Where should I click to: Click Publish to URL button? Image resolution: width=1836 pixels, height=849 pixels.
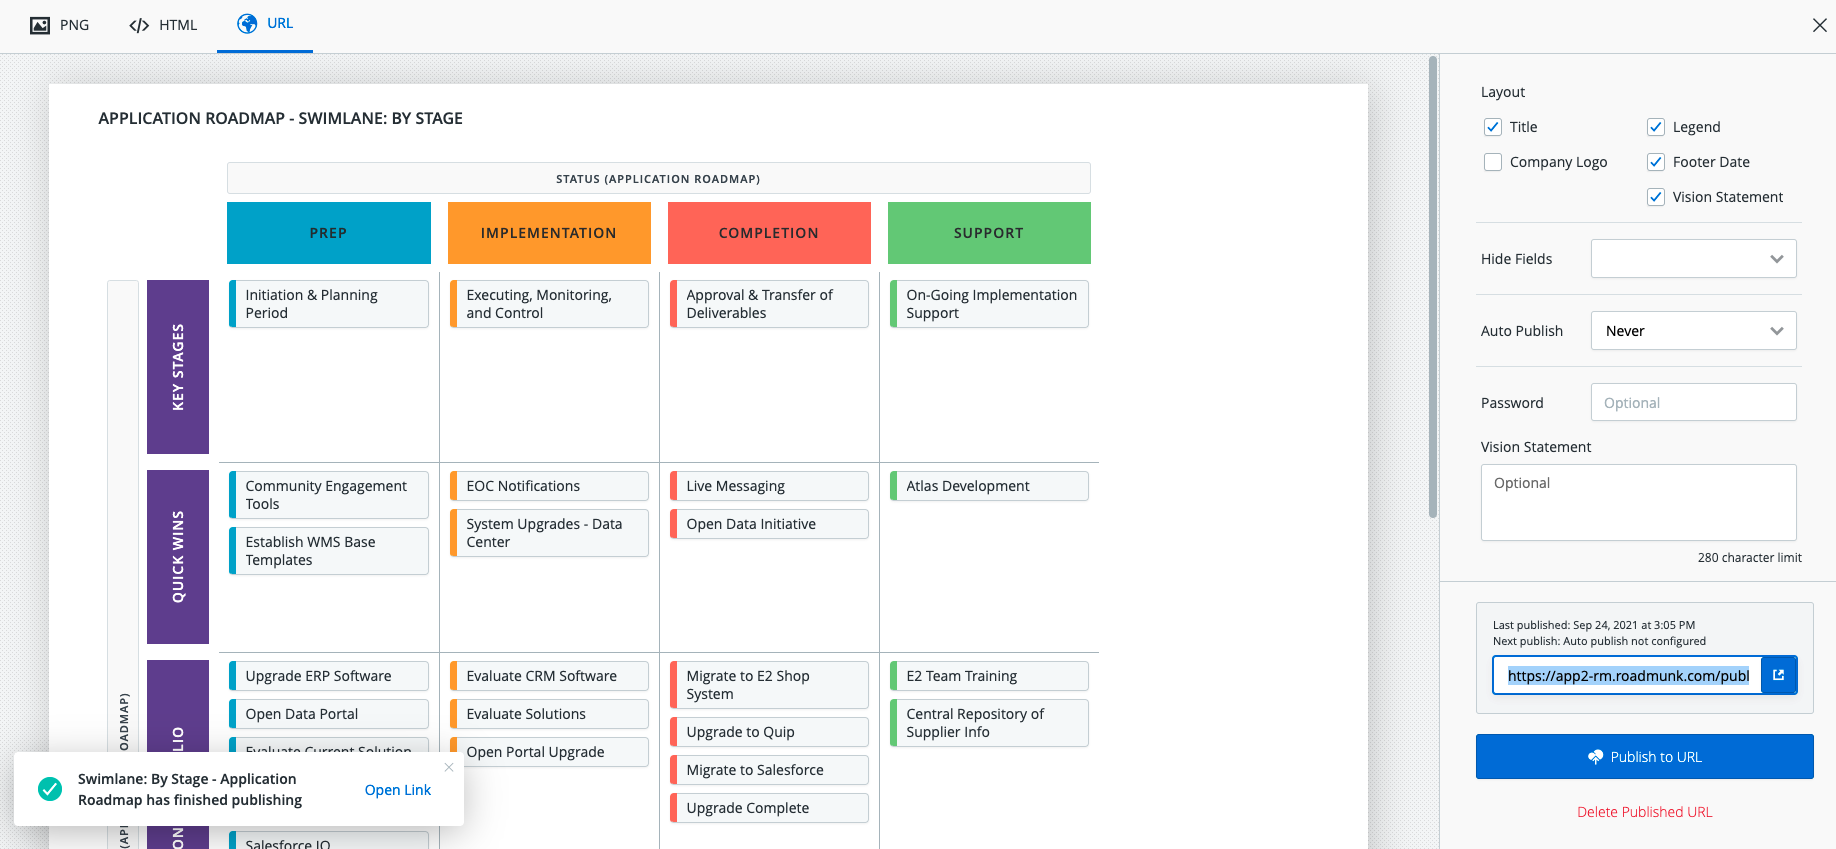coord(1644,757)
